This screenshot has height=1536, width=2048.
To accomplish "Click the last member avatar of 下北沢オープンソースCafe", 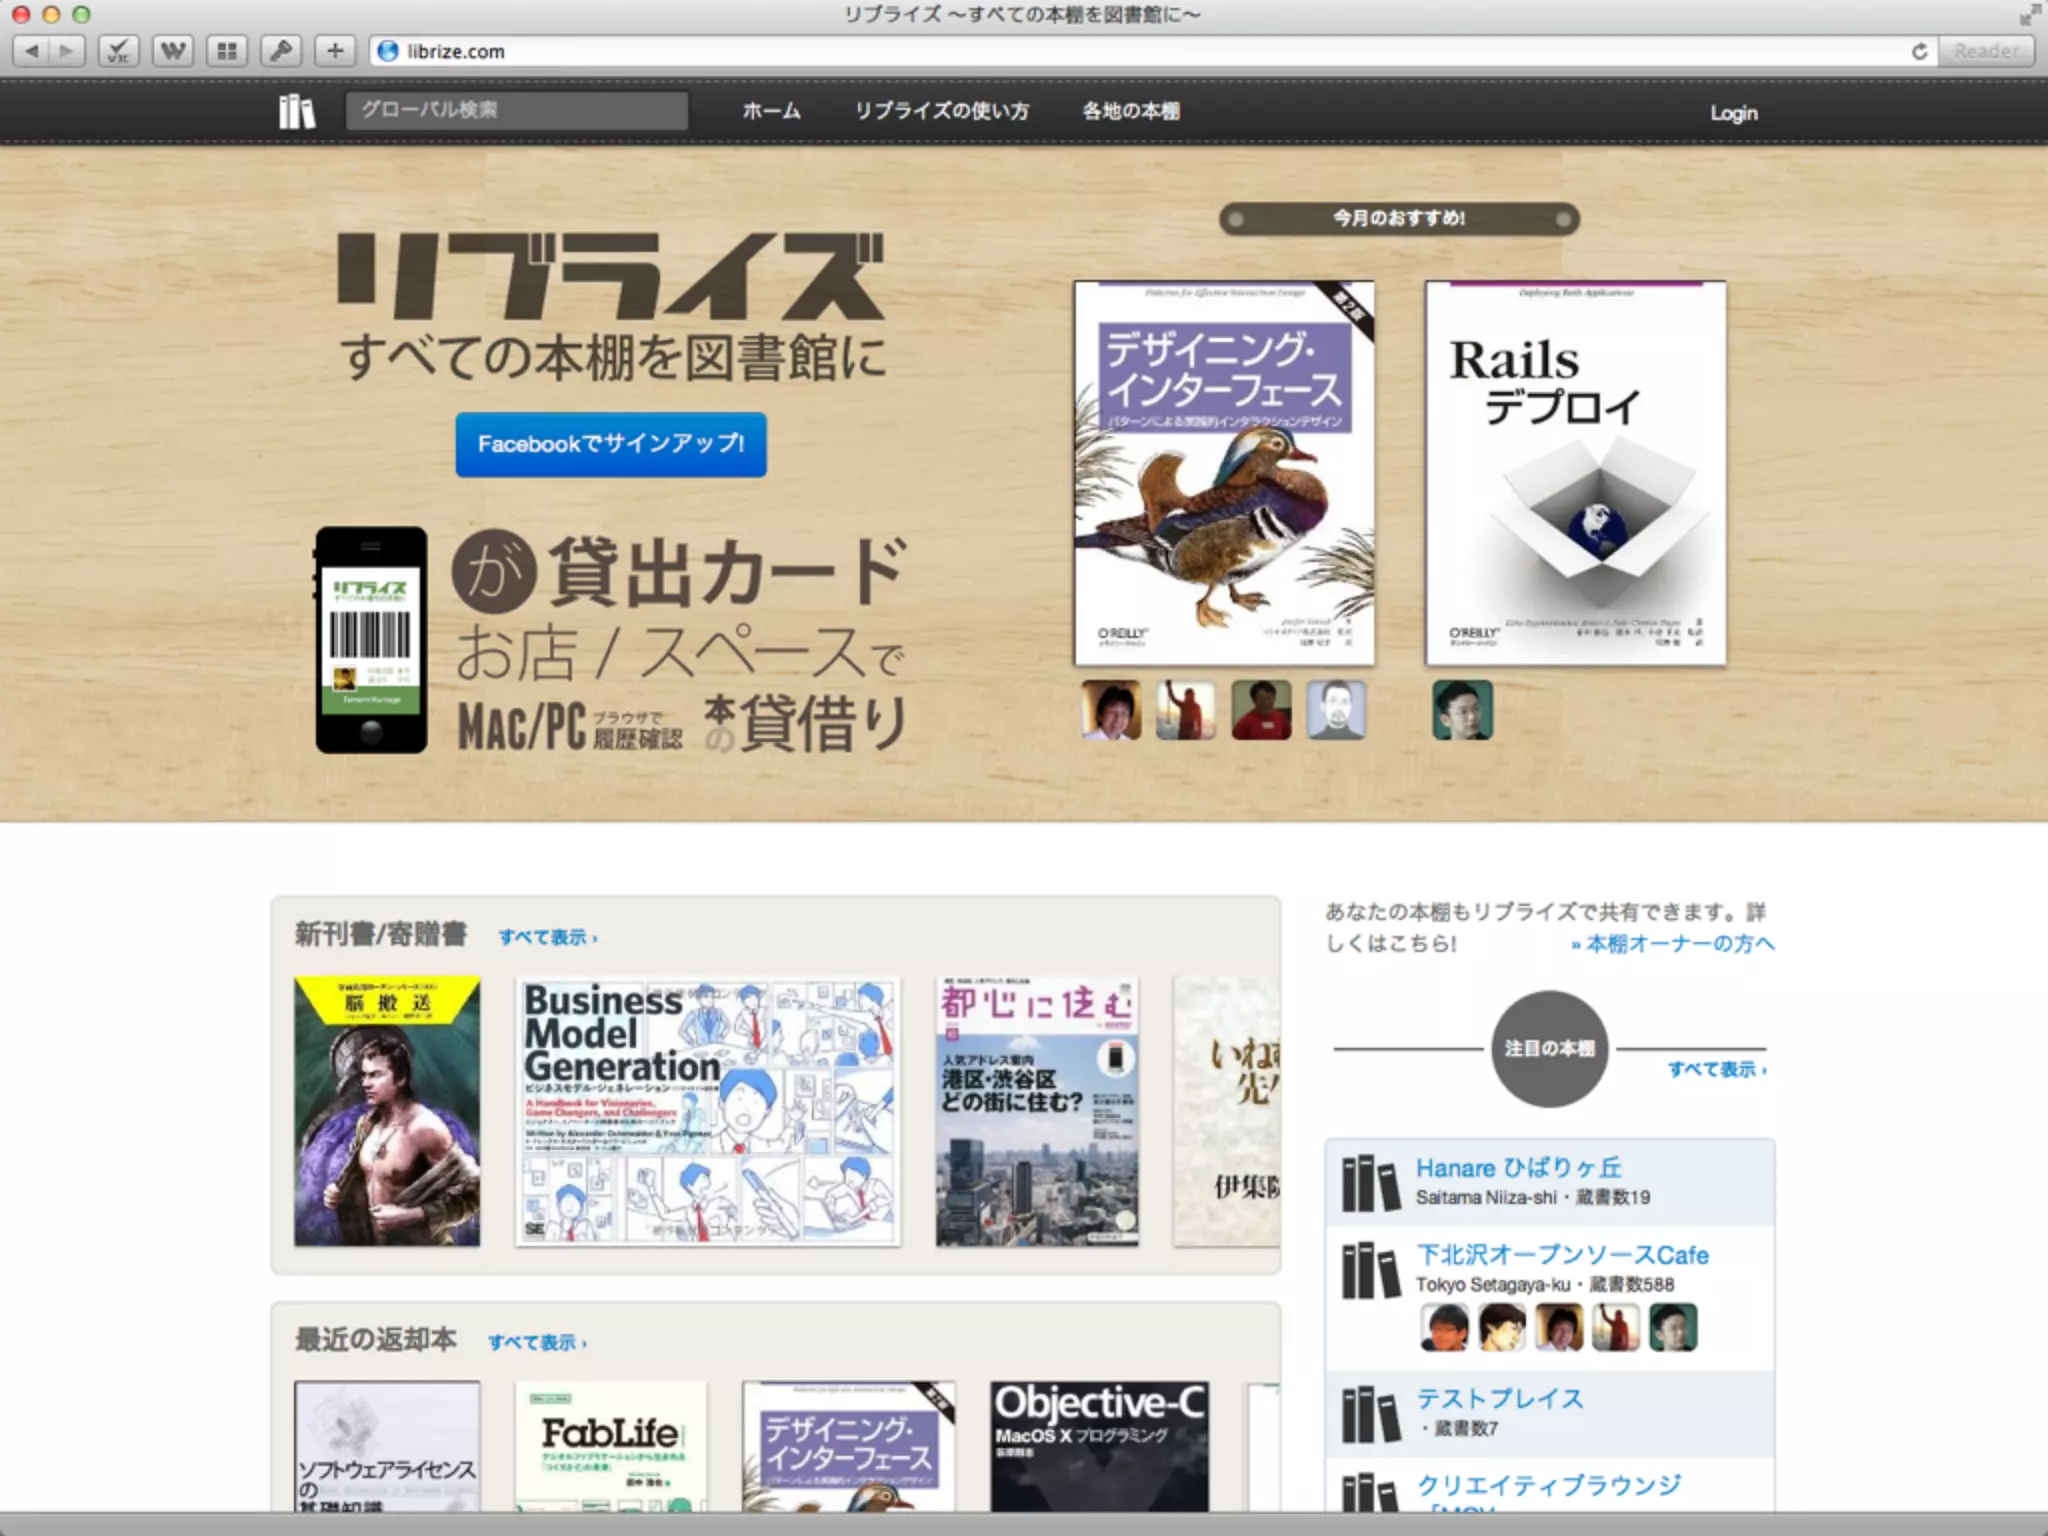I will 1673,1327.
